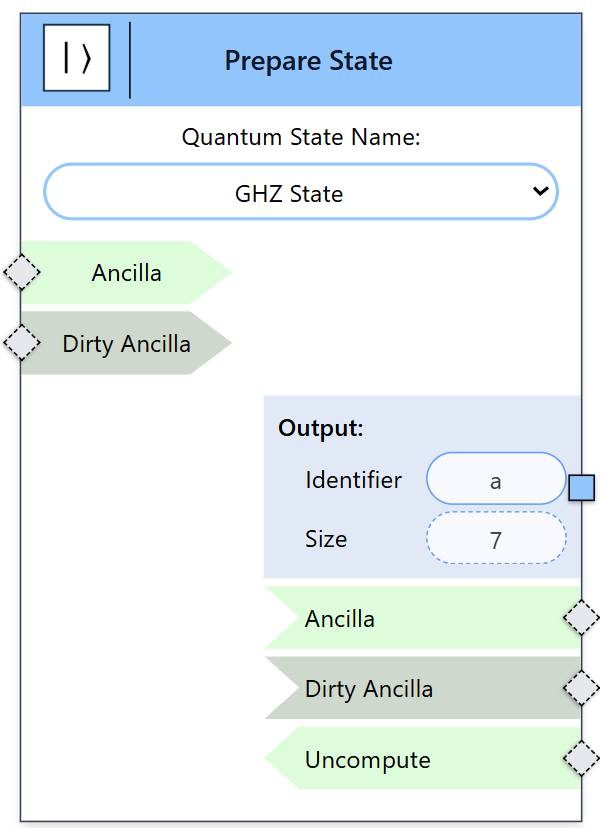This screenshot has height=828, width=602.
Task: Click the Ancilla output port label
Action: coord(340,619)
